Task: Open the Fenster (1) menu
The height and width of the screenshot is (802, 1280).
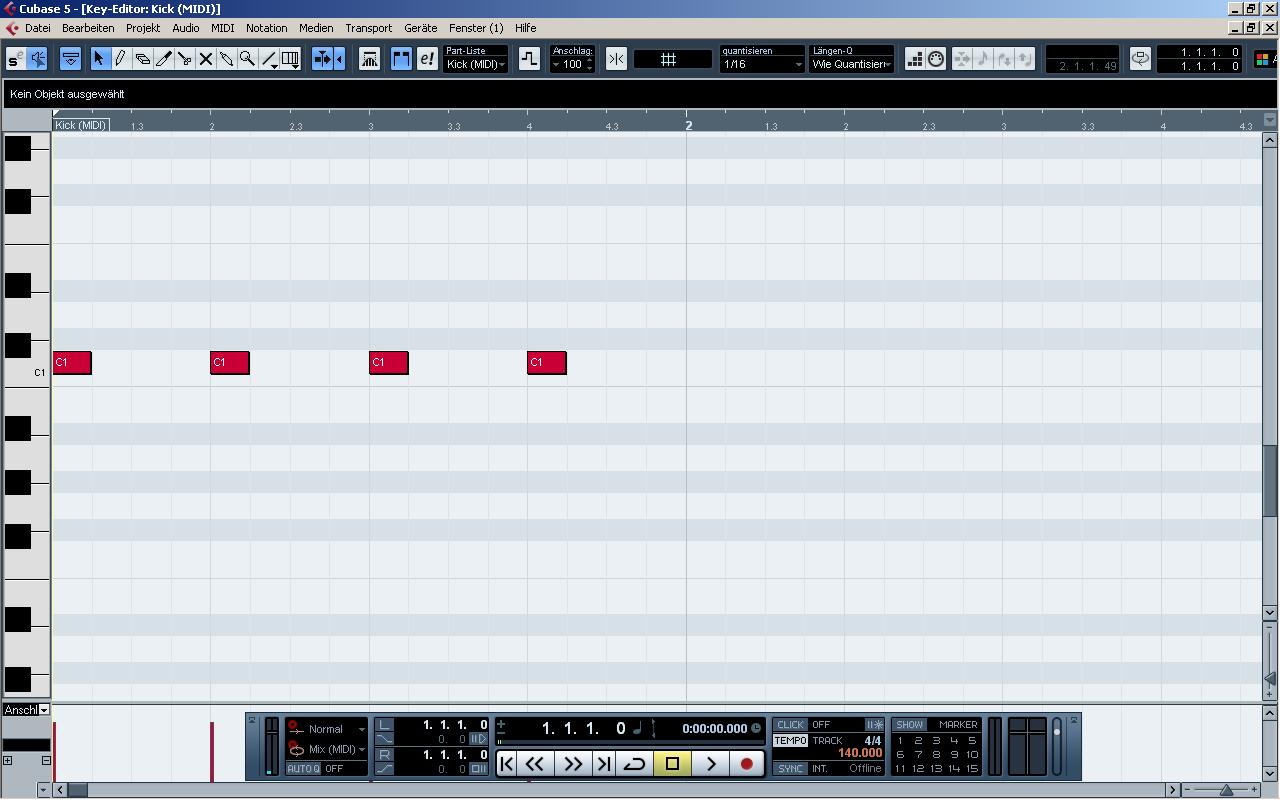Action: [x=477, y=28]
